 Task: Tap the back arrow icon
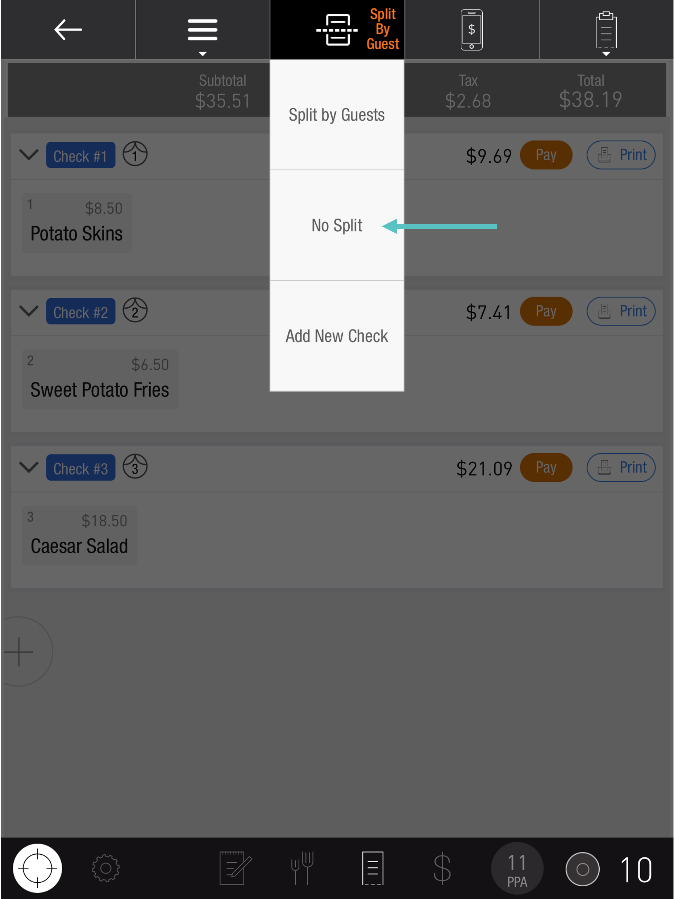pos(68,30)
